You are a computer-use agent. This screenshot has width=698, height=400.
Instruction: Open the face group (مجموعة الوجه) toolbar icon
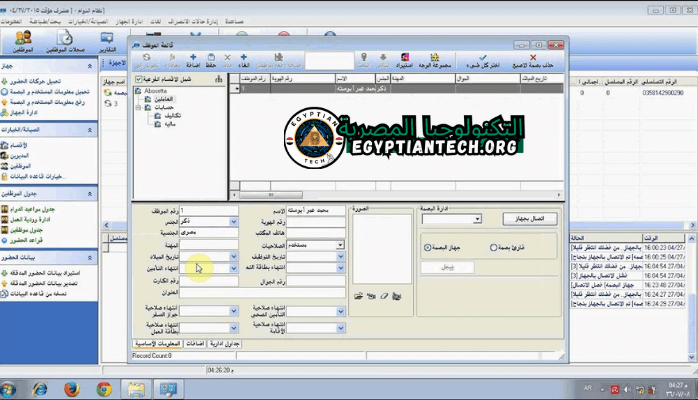click(x=434, y=57)
